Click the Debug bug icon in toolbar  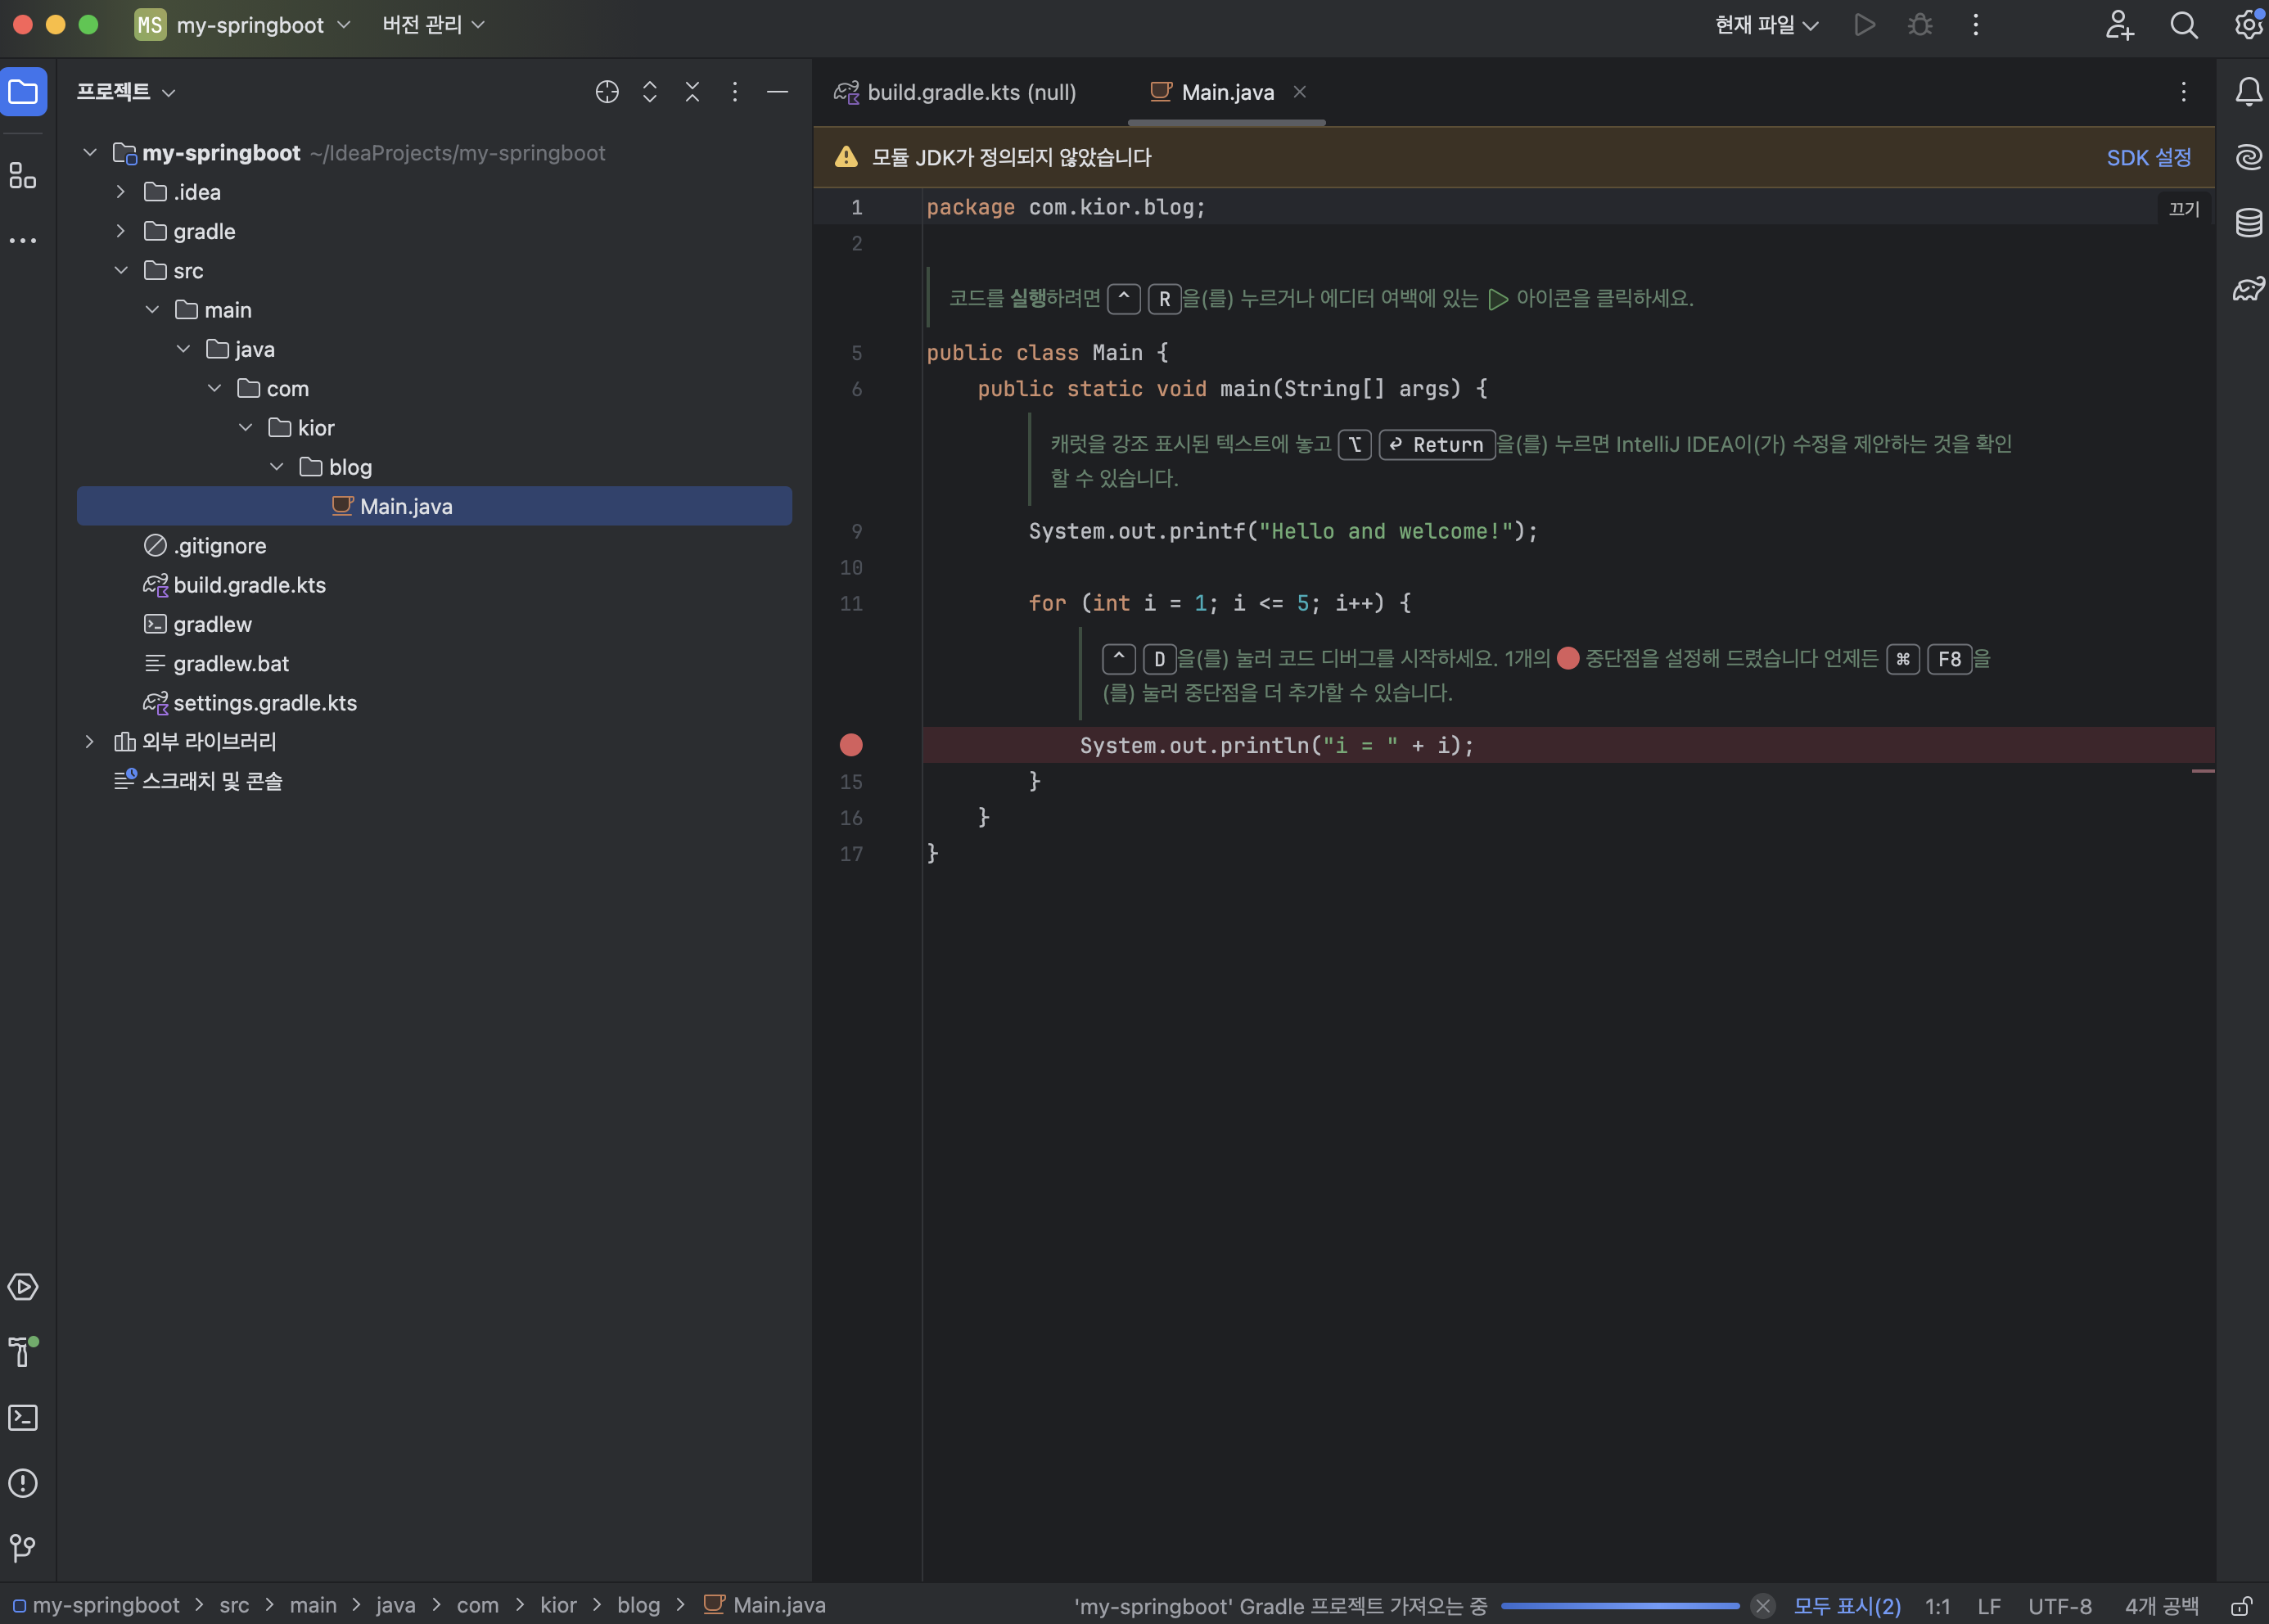click(x=1919, y=25)
